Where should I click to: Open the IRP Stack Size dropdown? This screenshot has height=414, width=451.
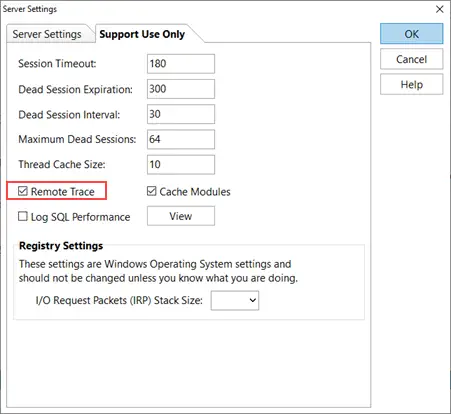pos(235,300)
